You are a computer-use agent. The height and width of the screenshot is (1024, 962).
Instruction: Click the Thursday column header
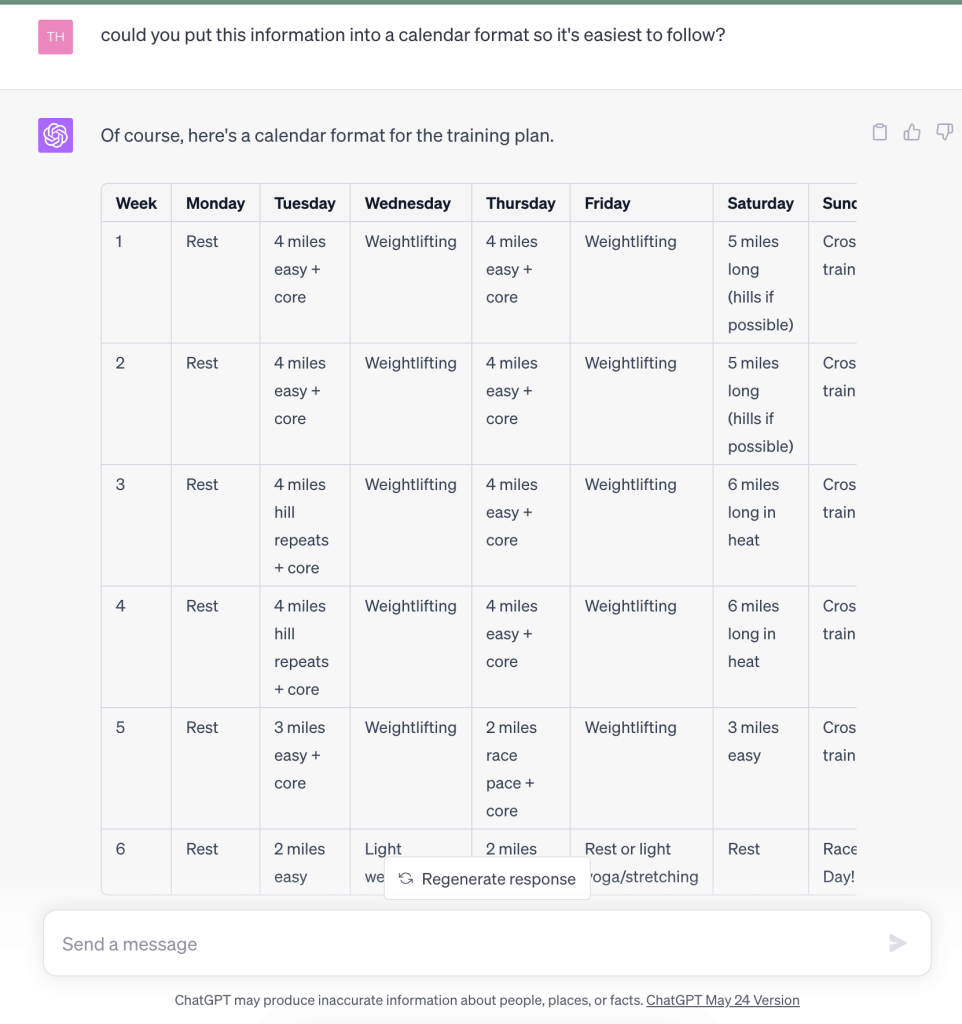(520, 203)
